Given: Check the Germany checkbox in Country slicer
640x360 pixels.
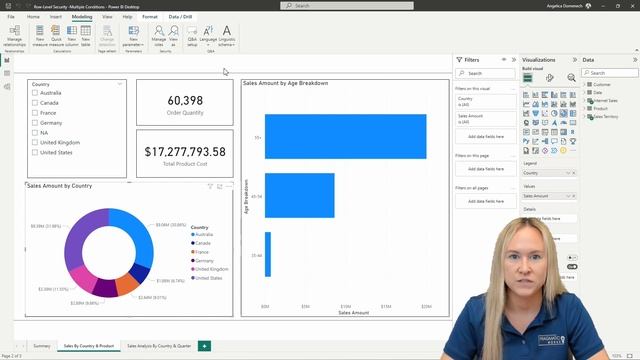Looking at the screenshot, I should pos(35,122).
